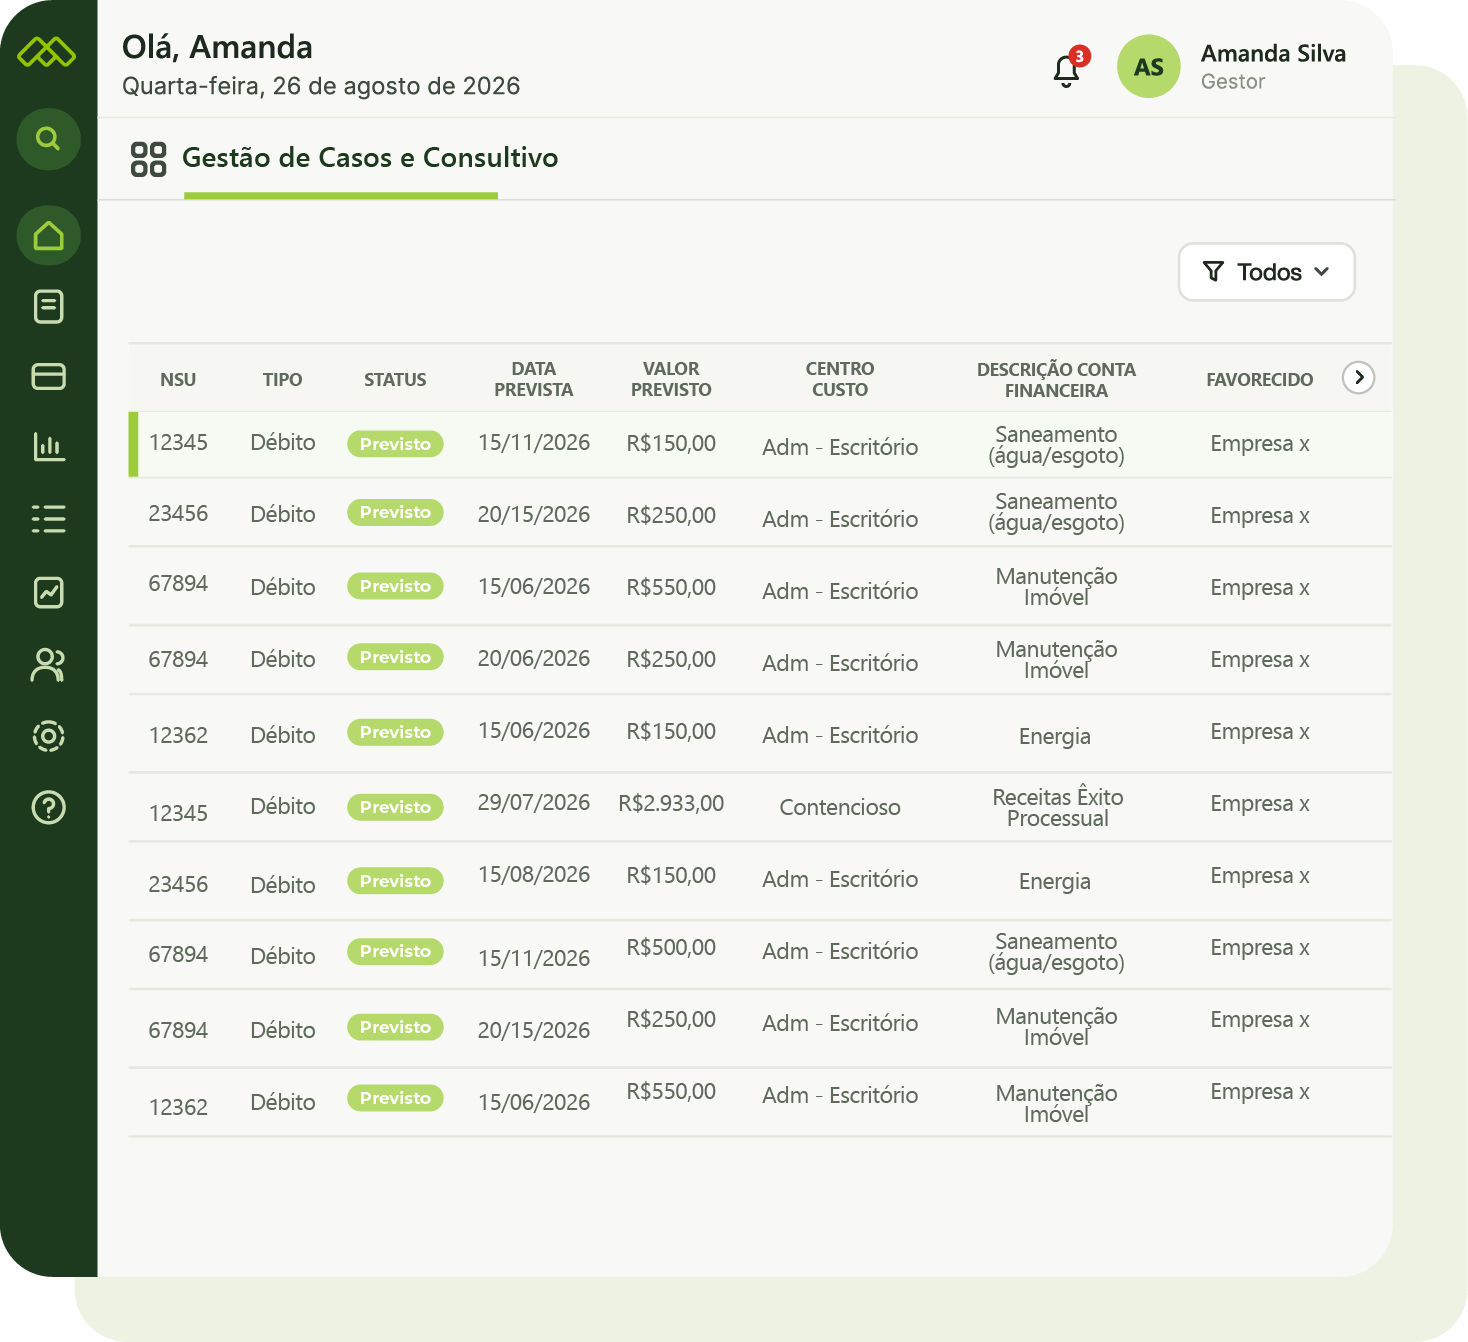Click value R$500,00 cell
This screenshot has width=1468, height=1342.
pyautogui.click(x=671, y=947)
